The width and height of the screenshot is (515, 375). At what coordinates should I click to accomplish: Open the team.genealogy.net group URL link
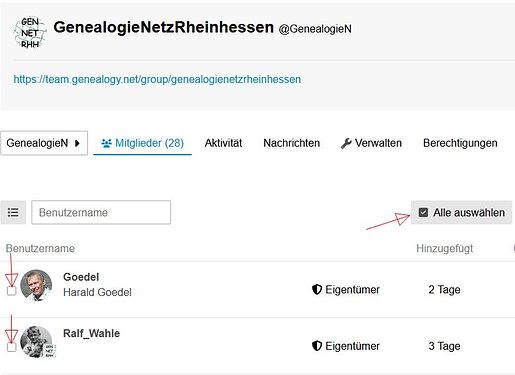coord(157,79)
